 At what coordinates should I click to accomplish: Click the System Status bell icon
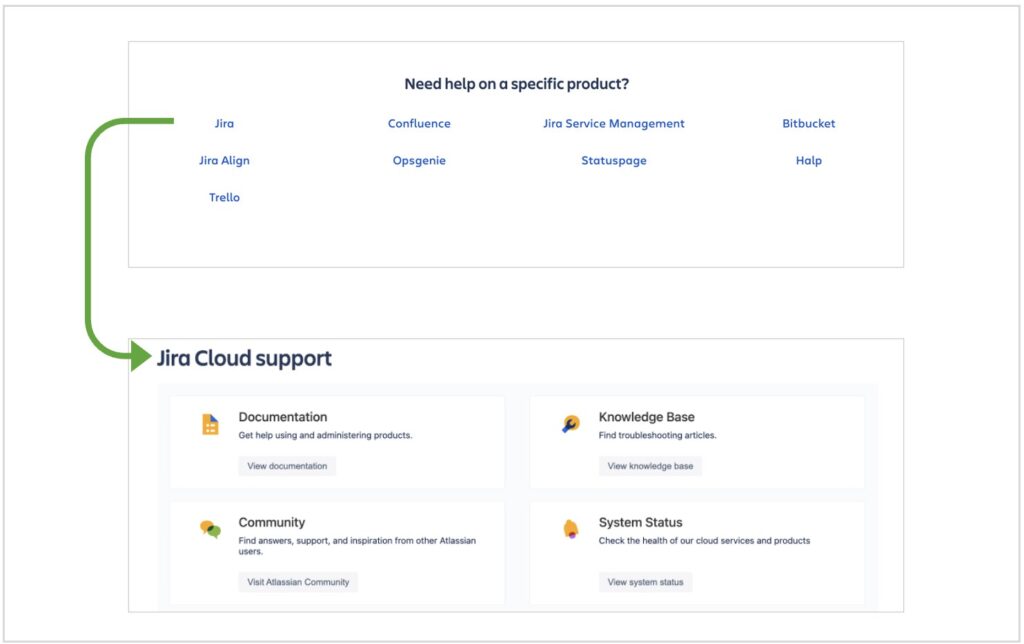click(x=571, y=529)
